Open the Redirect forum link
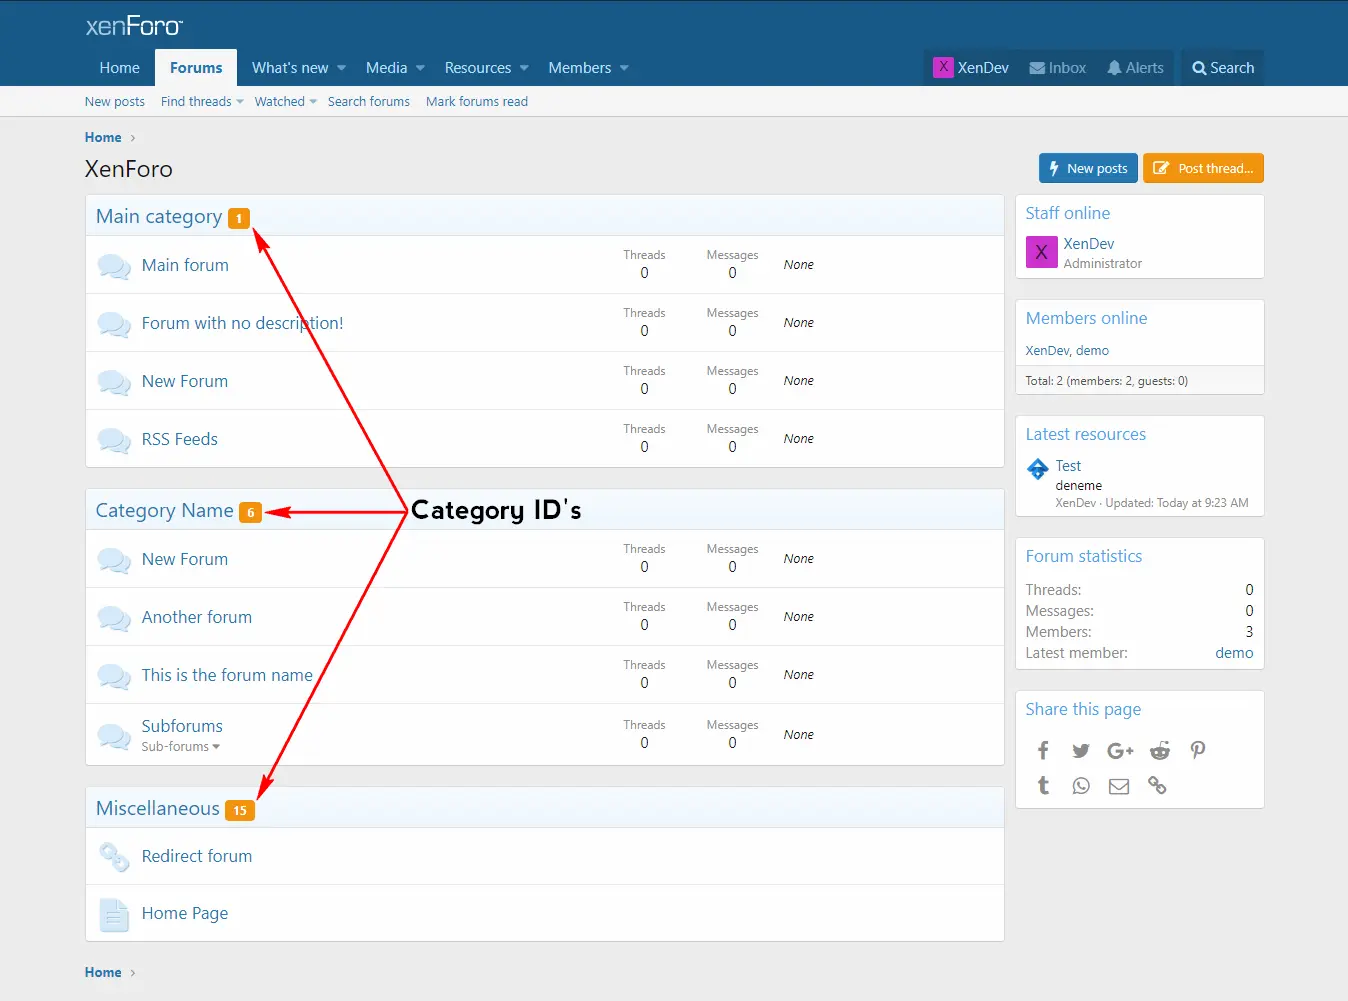This screenshot has height=1001, width=1348. pos(197,857)
